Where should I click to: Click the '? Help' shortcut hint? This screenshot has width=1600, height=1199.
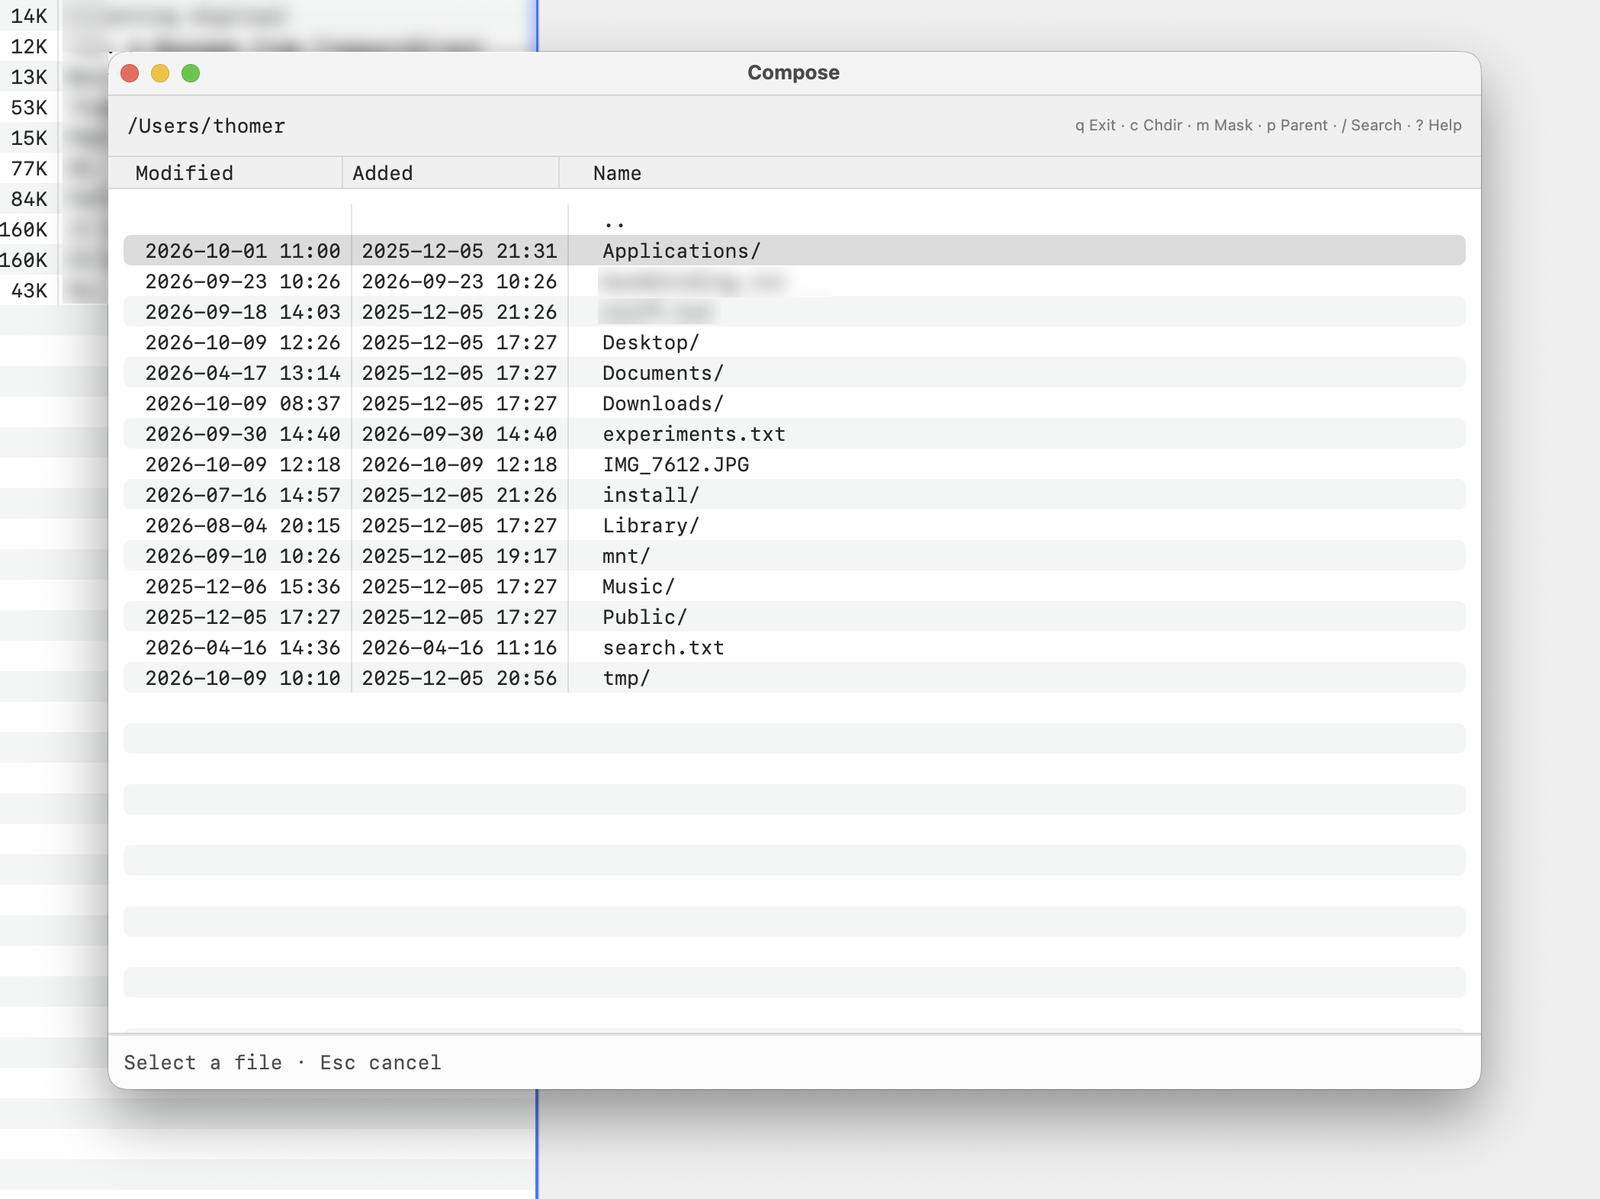[1438, 125]
